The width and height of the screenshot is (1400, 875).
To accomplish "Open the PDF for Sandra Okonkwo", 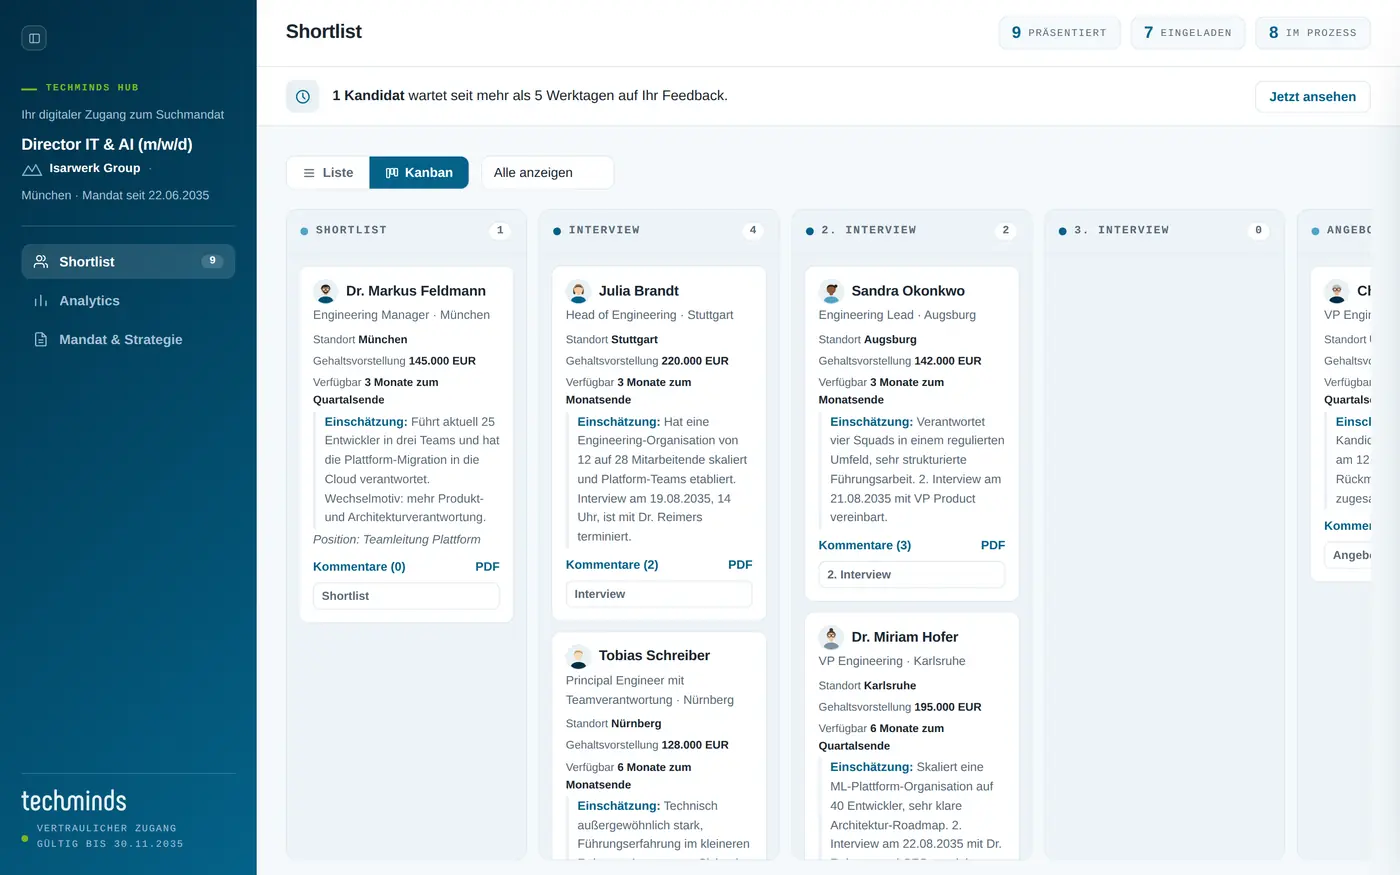I will pos(993,546).
